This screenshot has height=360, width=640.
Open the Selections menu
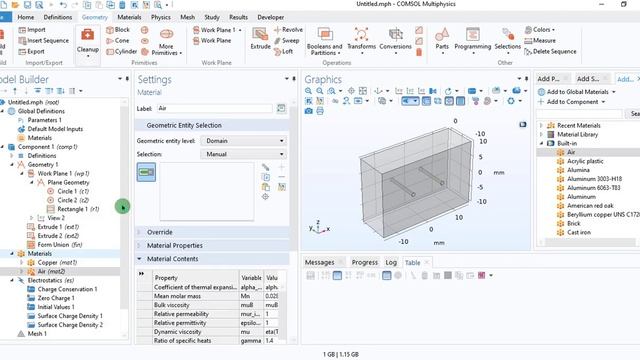(508, 41)
